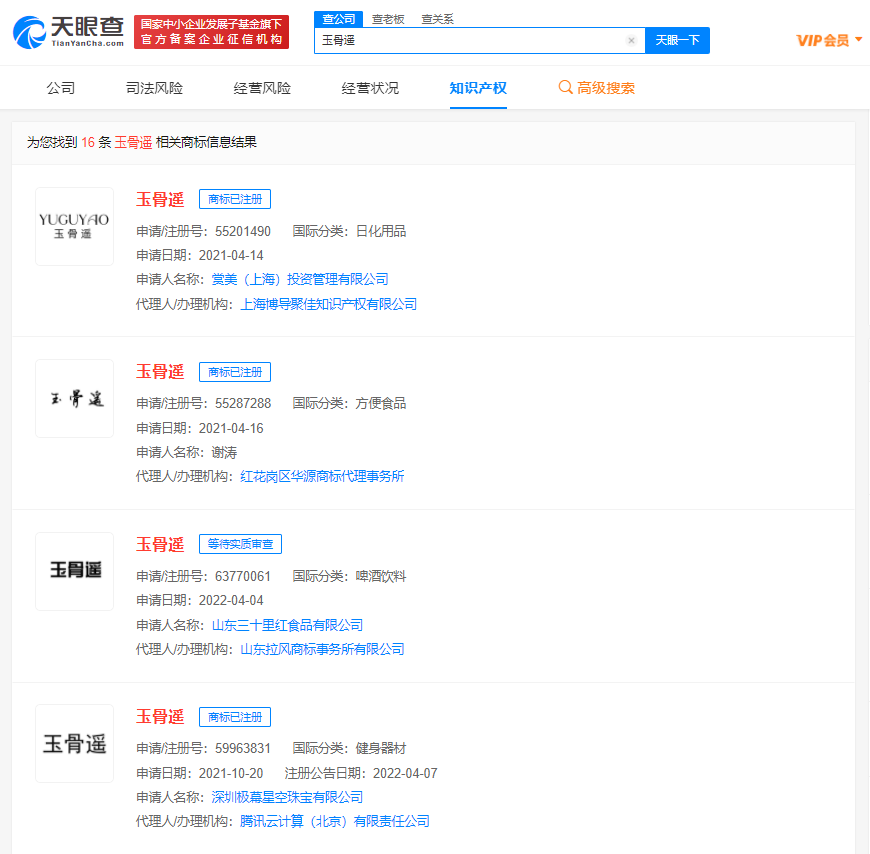Click the result count number 16

[x=88, y=143]
